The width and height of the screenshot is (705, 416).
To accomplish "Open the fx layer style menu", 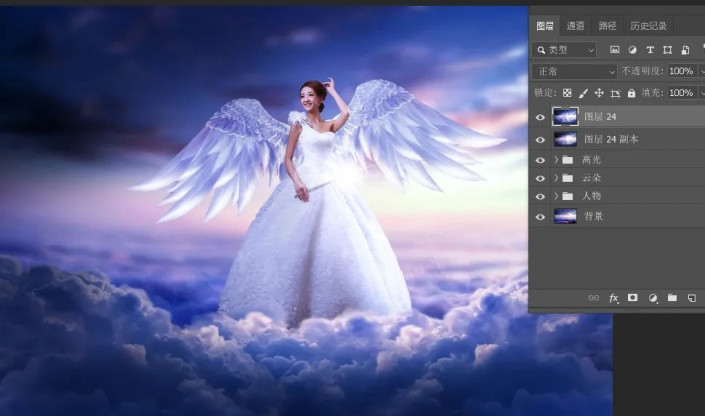I will 613,298.
